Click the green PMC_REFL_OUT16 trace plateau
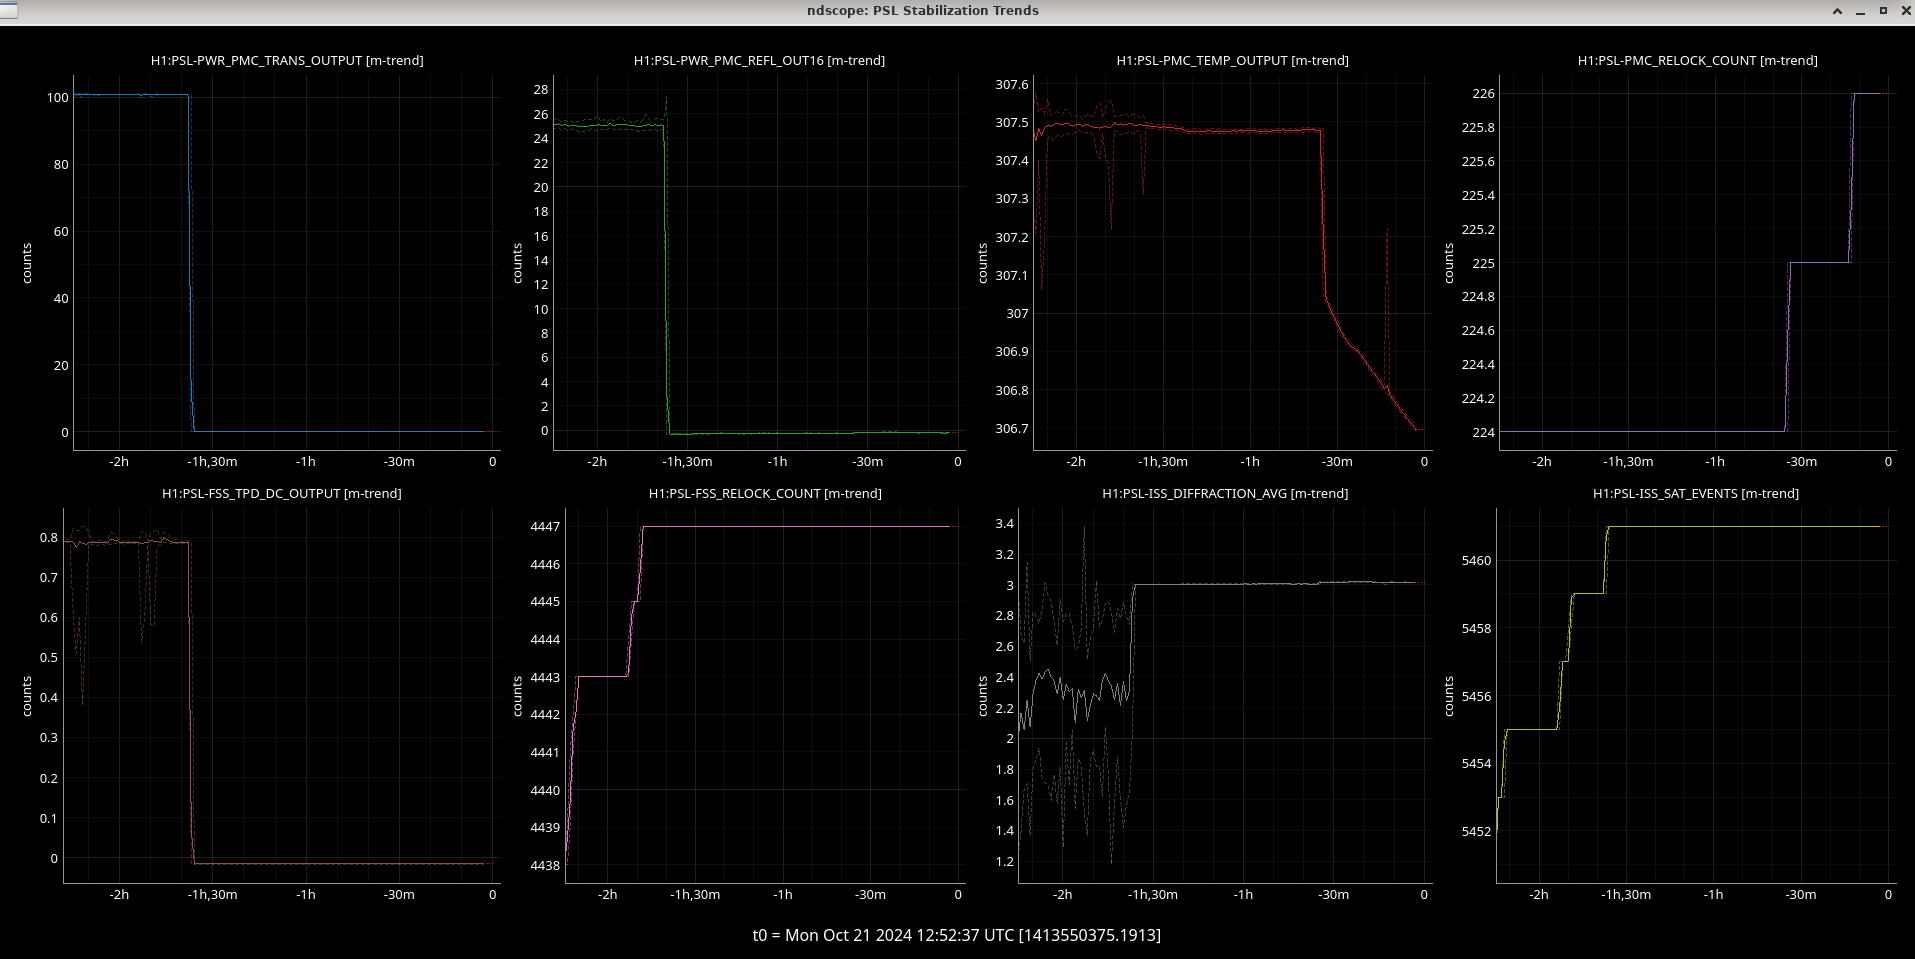 coord(608,126)
